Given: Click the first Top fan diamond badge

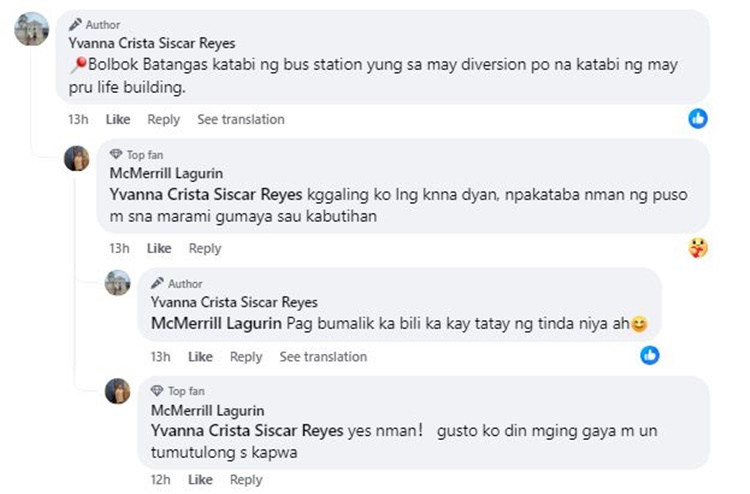Looking at the screenshot, I should pyautogui.click(x=116, y=154).
